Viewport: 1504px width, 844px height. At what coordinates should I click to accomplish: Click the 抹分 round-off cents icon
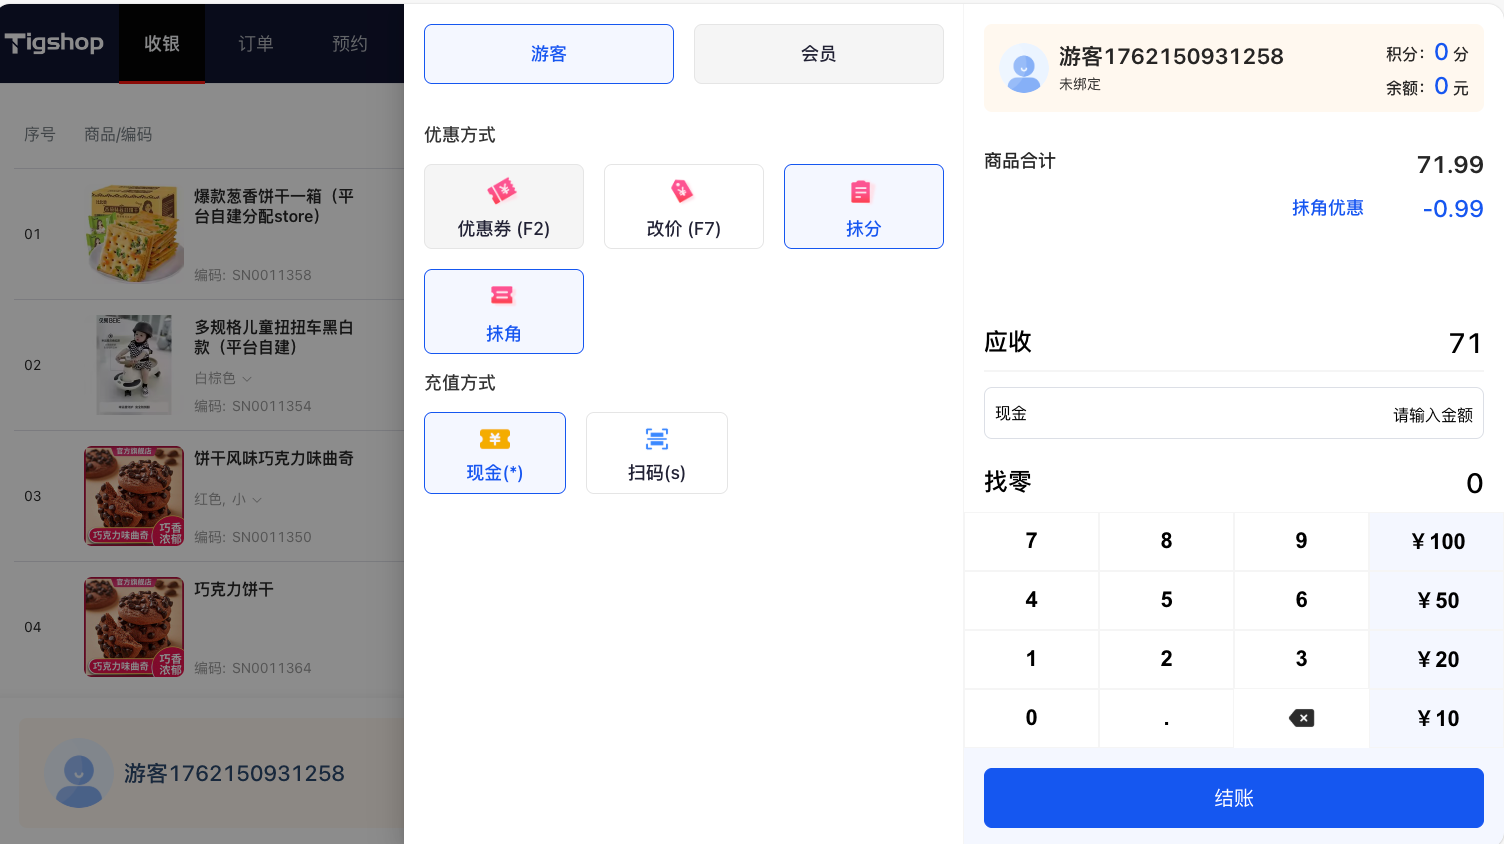coord(861,192)
